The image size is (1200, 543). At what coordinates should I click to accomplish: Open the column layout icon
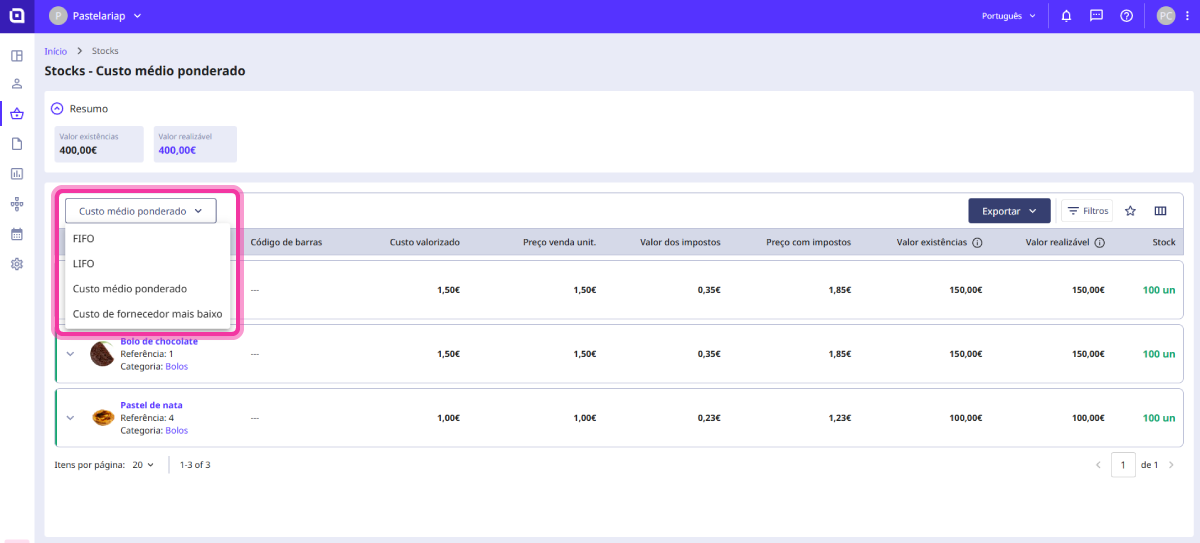pos(1161,211)
